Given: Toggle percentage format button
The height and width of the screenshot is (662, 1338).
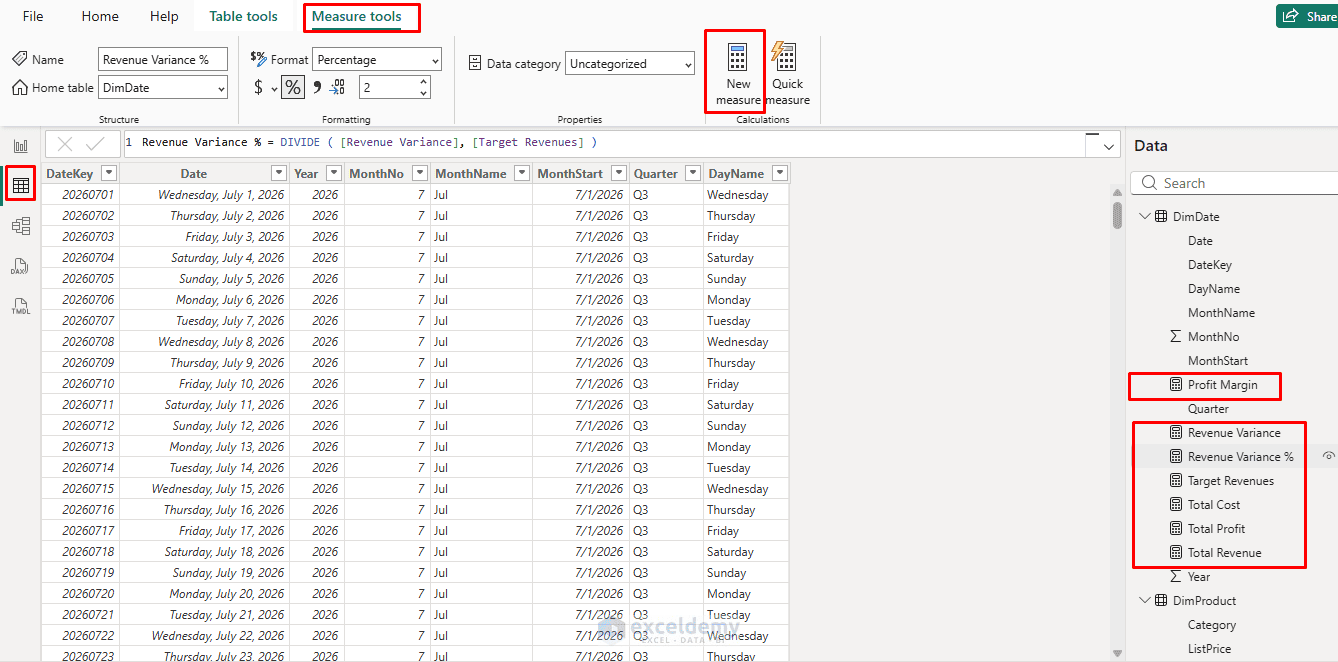Looking at the screenshot, I should 292,88.
